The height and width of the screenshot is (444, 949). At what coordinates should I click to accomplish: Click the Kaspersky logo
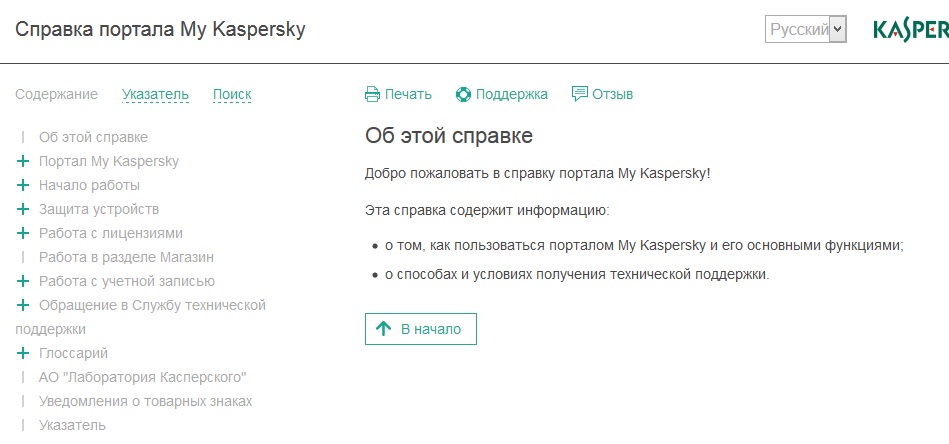(910, 30)
